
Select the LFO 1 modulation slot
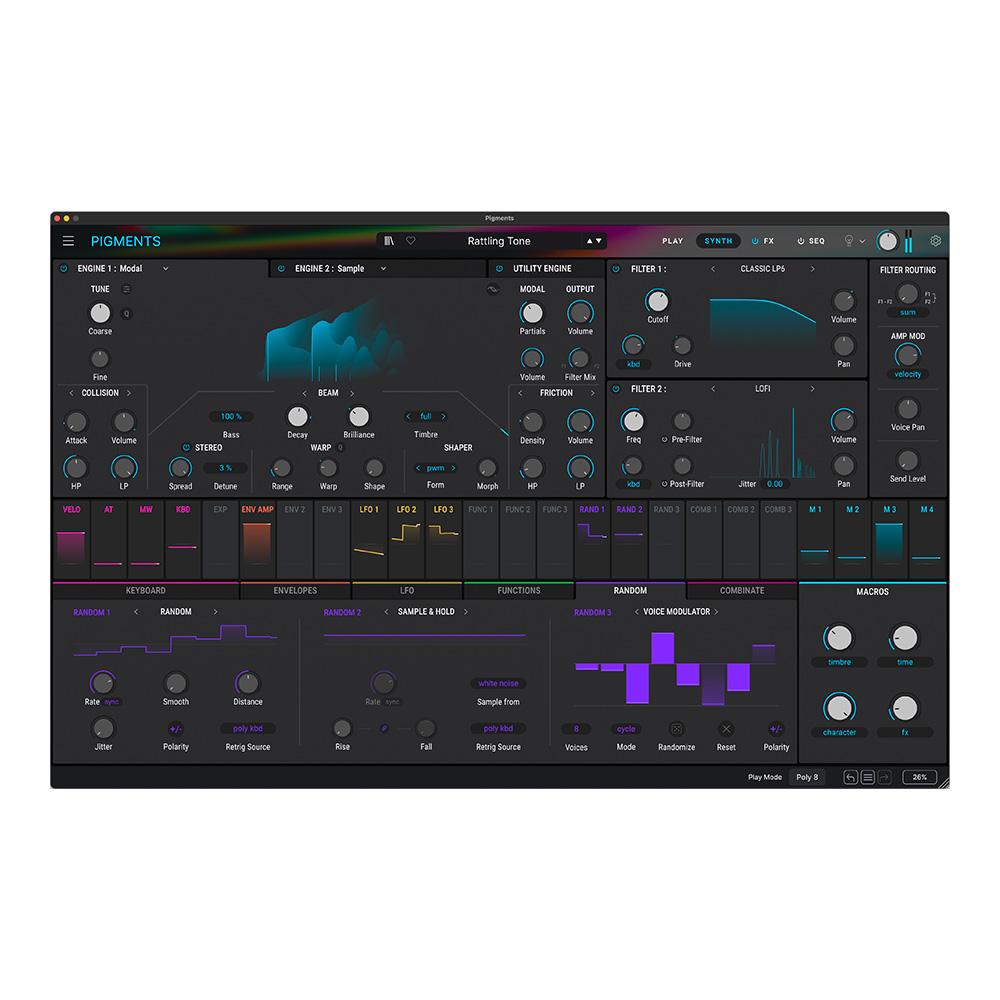point(369,539)
